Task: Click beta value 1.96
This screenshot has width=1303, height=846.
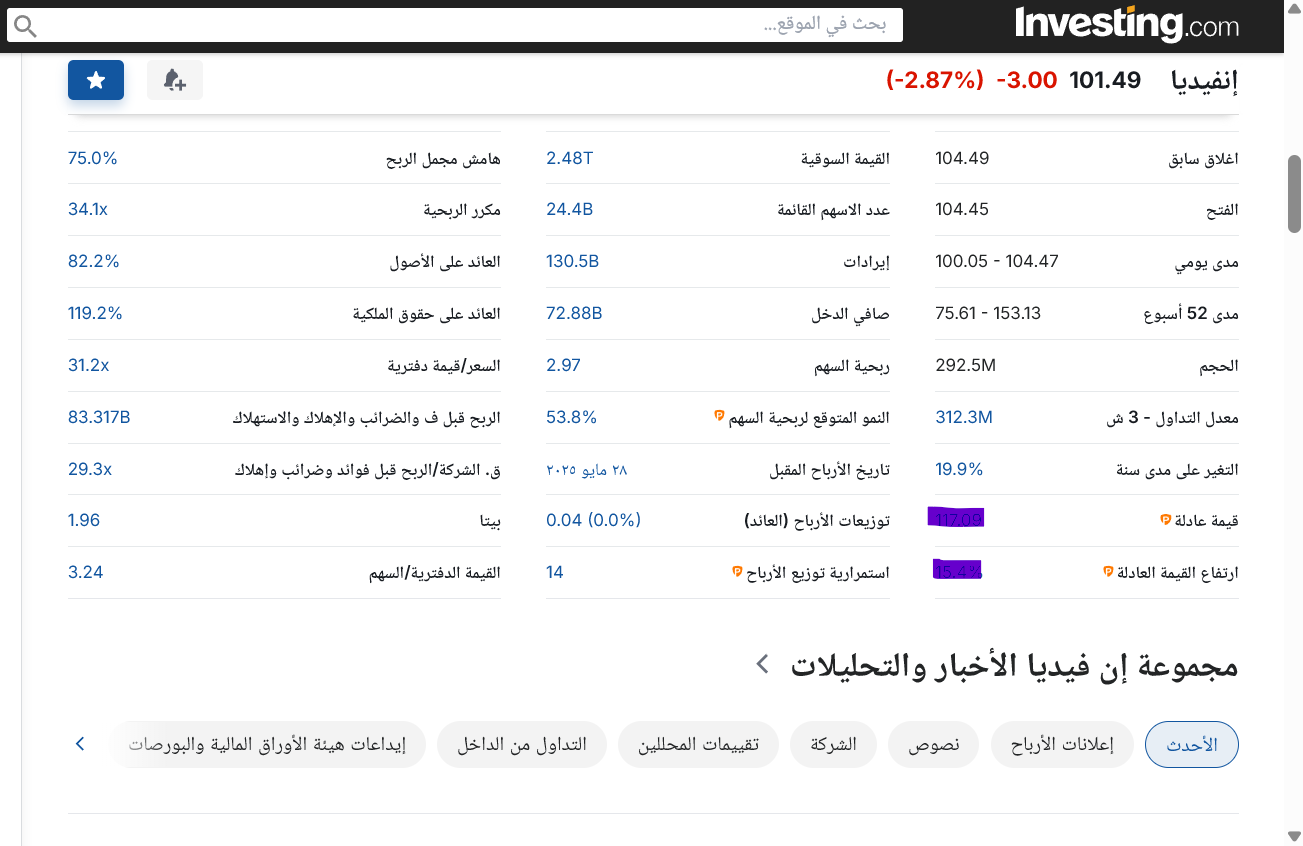Action: point(84,520)
